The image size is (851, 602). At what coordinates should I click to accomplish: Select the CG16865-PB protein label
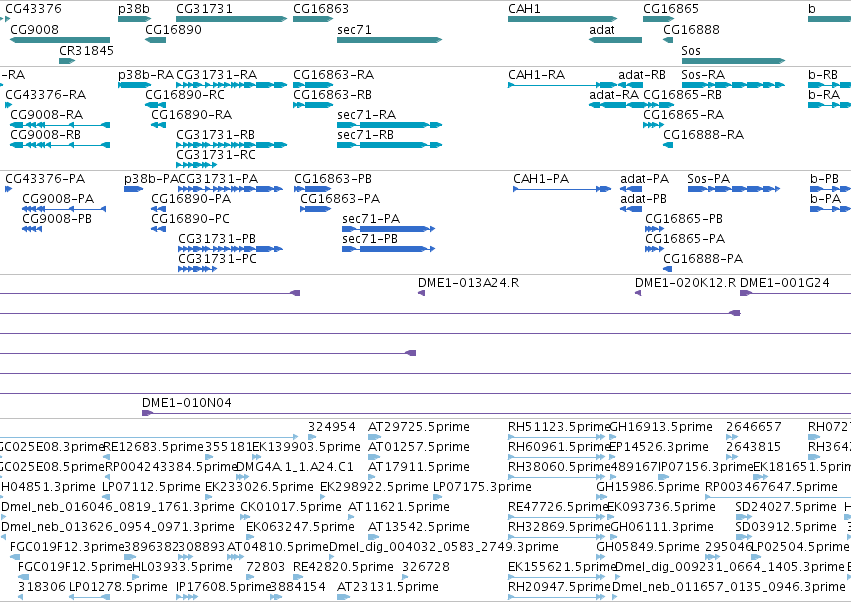[x=684, y=219]
